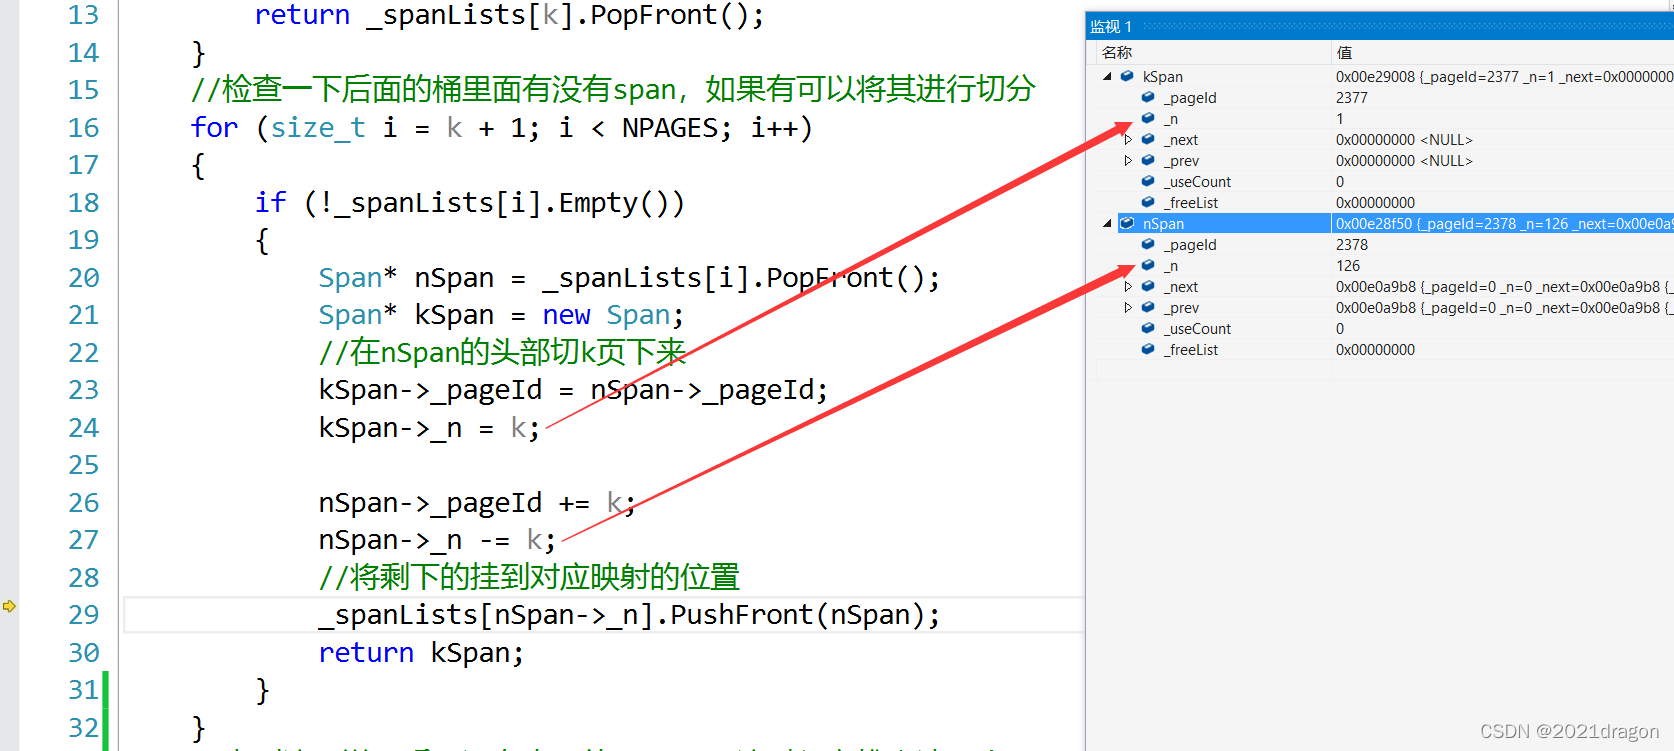The image size is (1674, 751).
Task: Click _prev field icon under nSpan
Action: [1148, 307]
